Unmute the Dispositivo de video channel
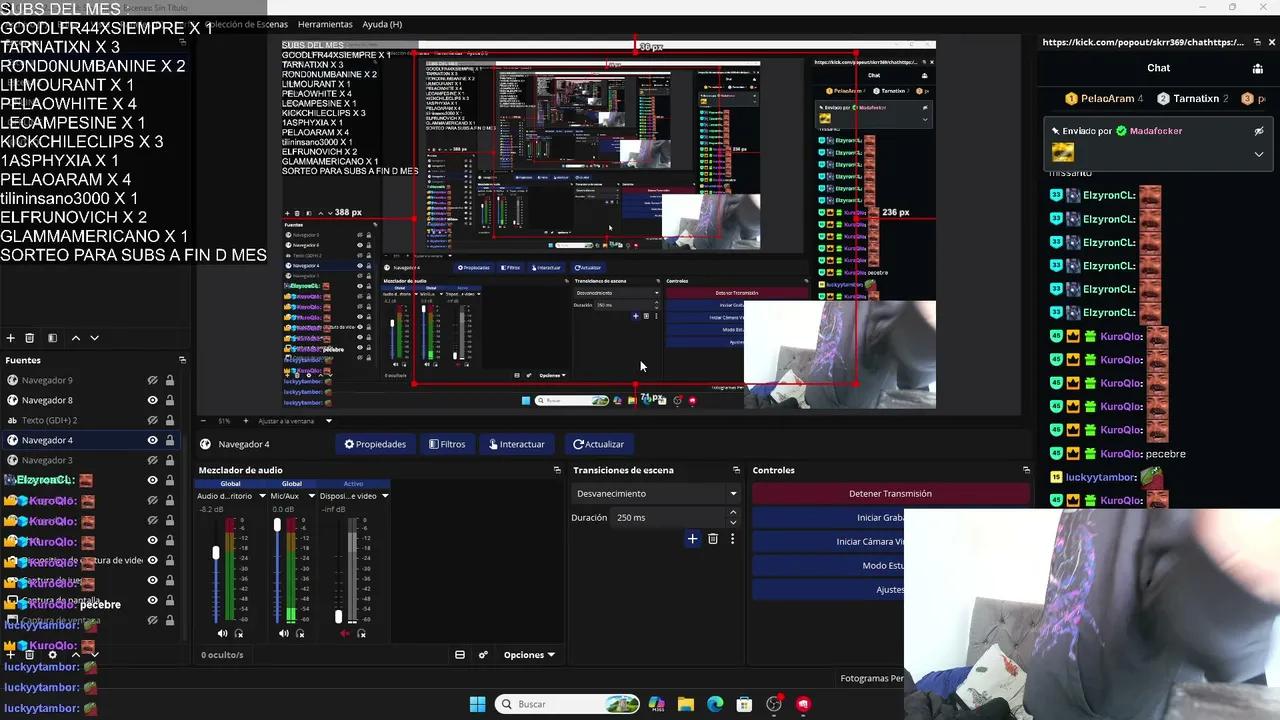Image resolution: width=1280 pixels, height=720 pixels. [x=345, y=633]
